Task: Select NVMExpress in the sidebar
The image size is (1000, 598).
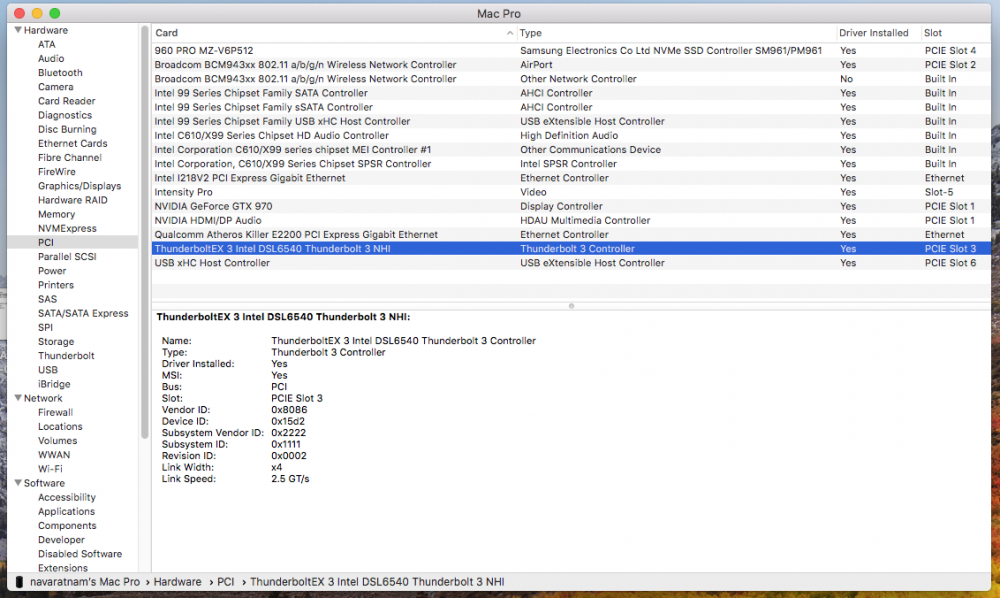Action: coord(67,228)
